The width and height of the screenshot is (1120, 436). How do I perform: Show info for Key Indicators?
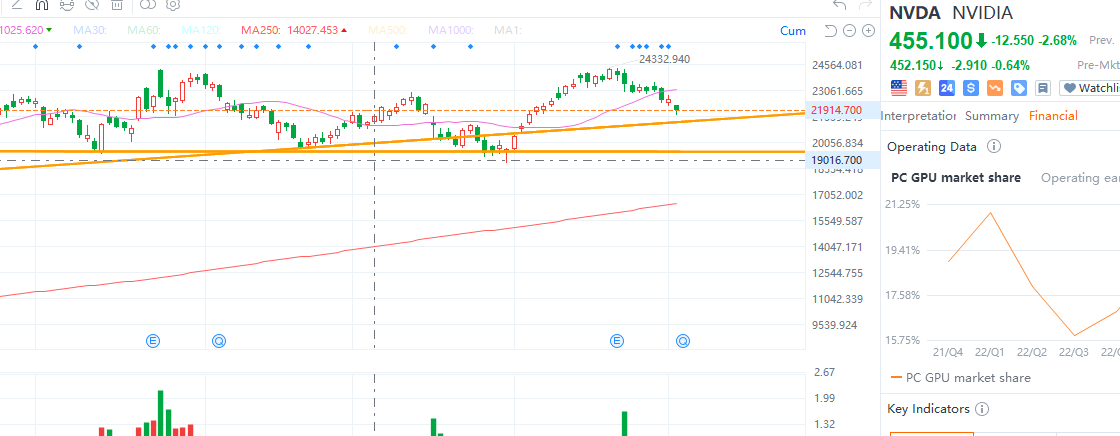pyautogui.click(x=981, y=409)
